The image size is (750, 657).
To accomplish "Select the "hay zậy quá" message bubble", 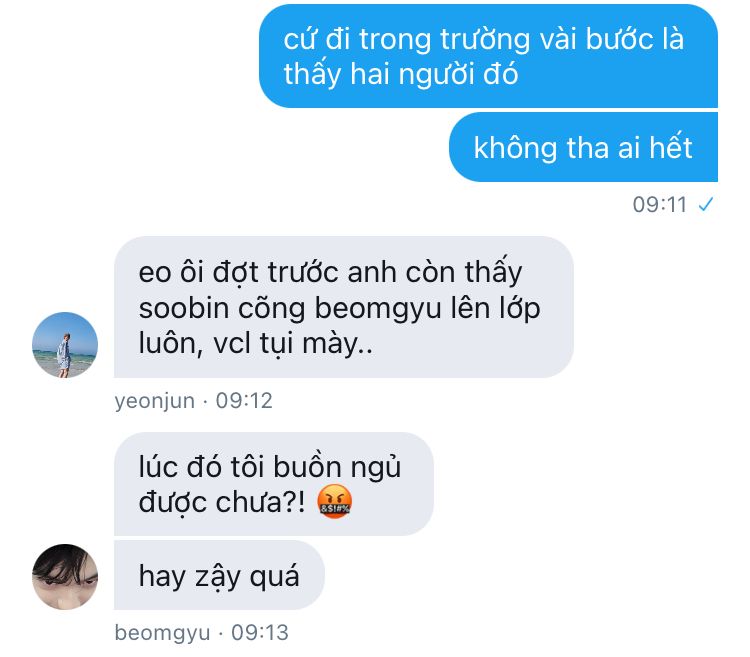I will [x=219, y=575].
